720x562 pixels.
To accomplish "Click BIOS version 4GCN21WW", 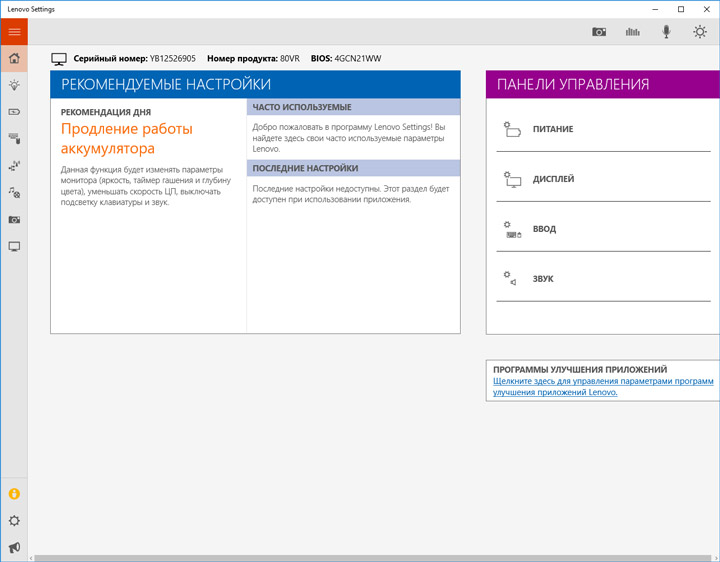I will click(358, 59).
